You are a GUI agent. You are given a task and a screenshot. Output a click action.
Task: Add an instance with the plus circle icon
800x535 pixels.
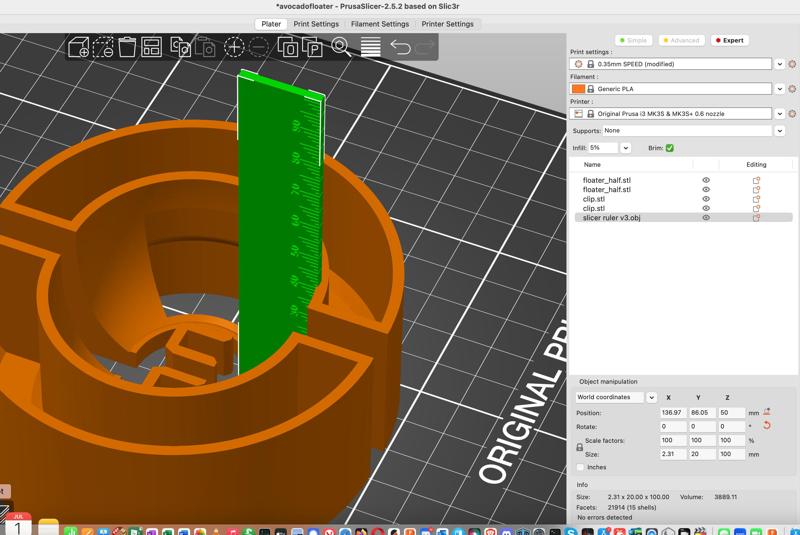coord(234,47)
